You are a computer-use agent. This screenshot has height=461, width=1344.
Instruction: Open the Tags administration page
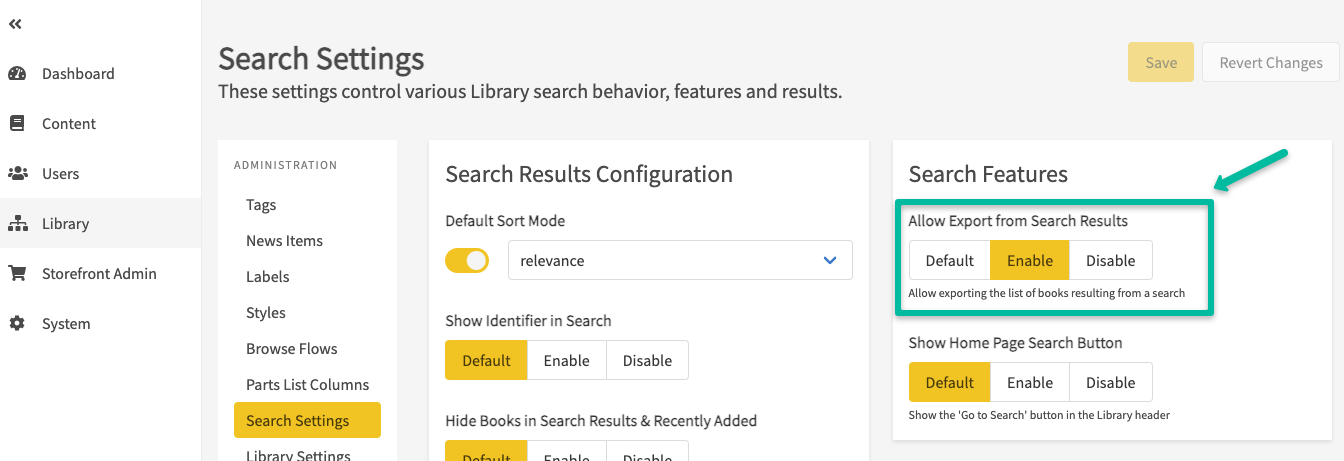point(261,204)
